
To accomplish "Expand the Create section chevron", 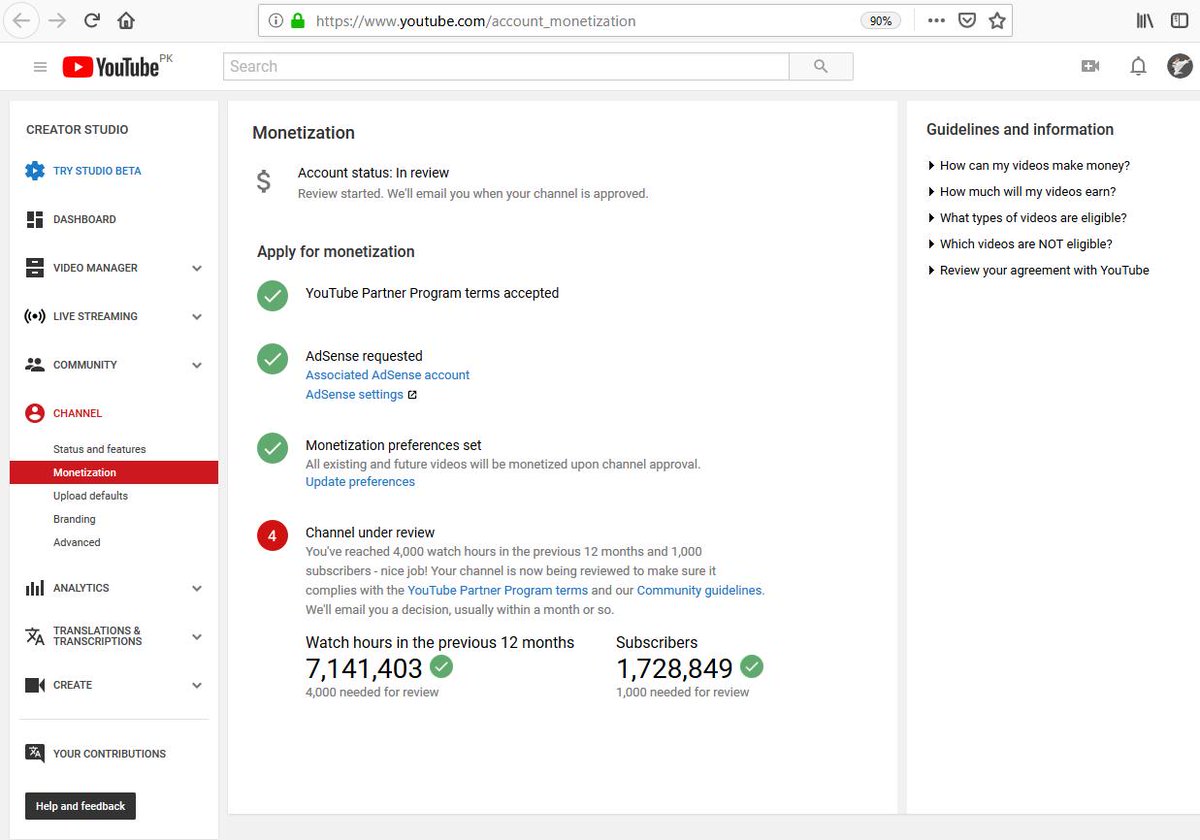I will (x=197, y=685).
